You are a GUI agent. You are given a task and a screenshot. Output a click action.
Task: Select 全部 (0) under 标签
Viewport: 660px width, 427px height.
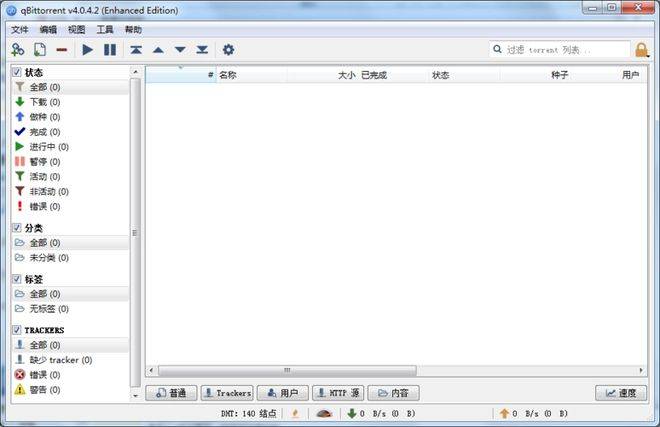70,294
